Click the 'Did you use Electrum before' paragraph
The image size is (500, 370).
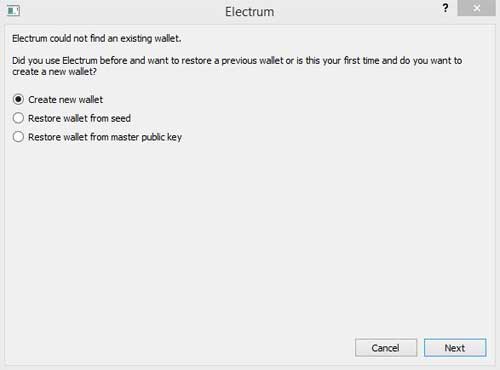[237, 66]
